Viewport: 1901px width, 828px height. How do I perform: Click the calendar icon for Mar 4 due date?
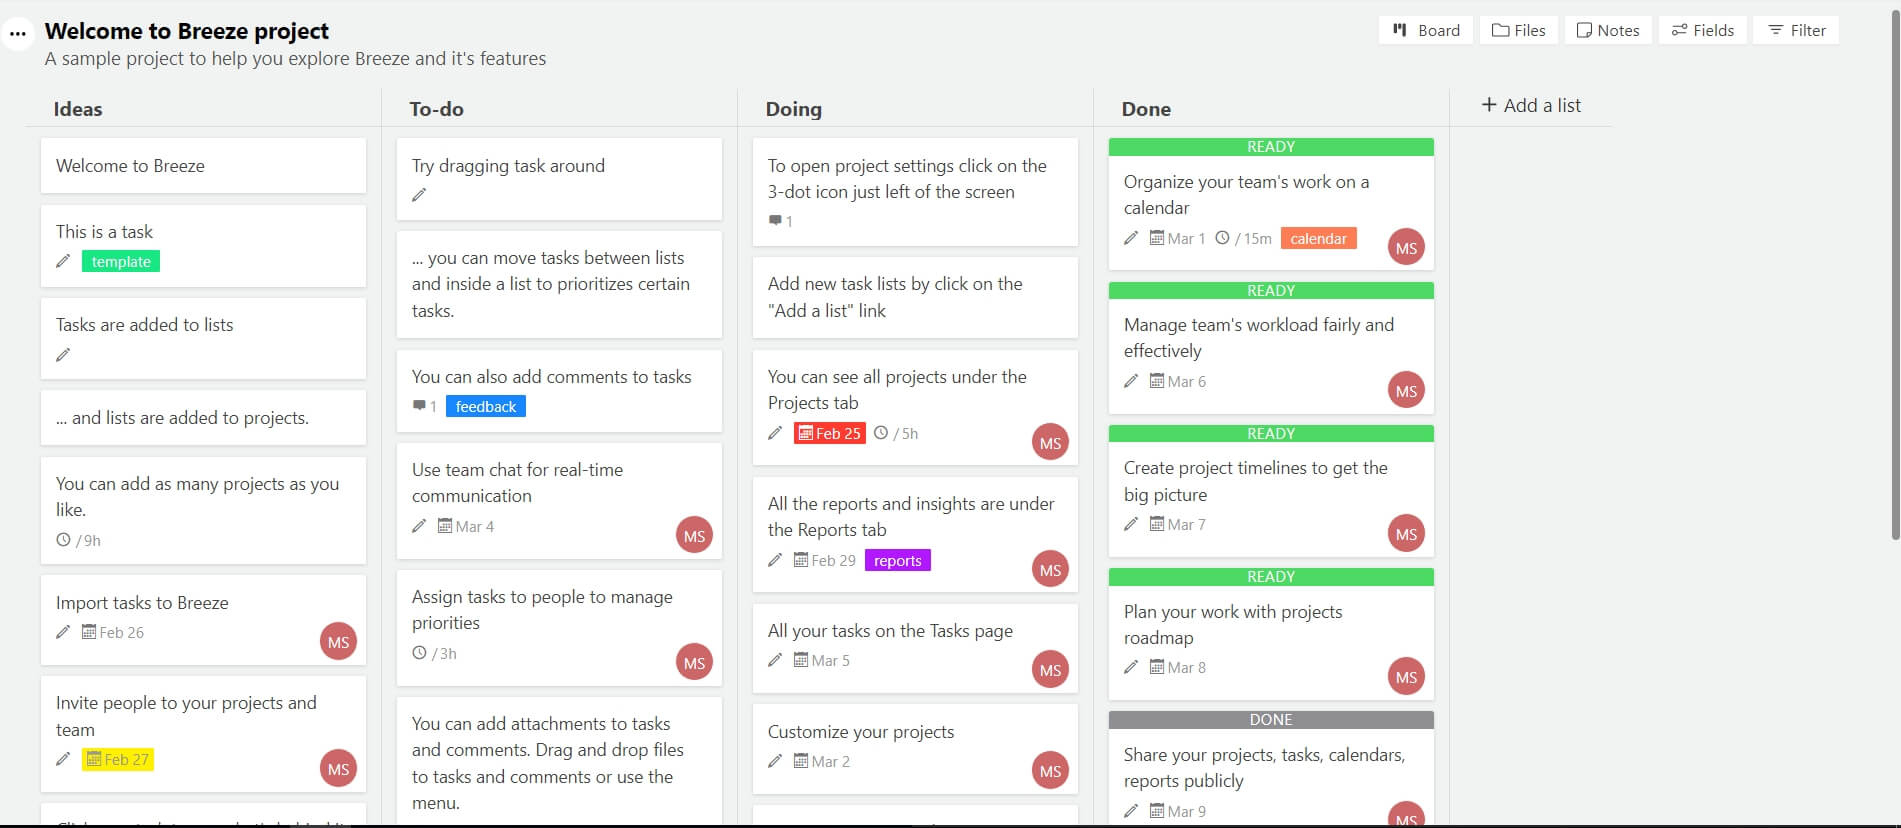coord(445,526)
